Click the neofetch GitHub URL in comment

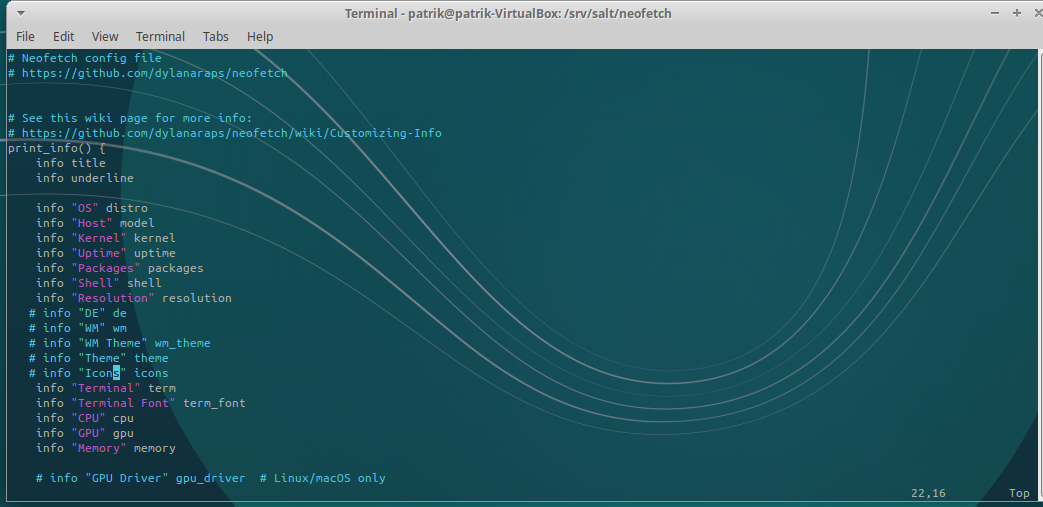[x=154, y=73]
